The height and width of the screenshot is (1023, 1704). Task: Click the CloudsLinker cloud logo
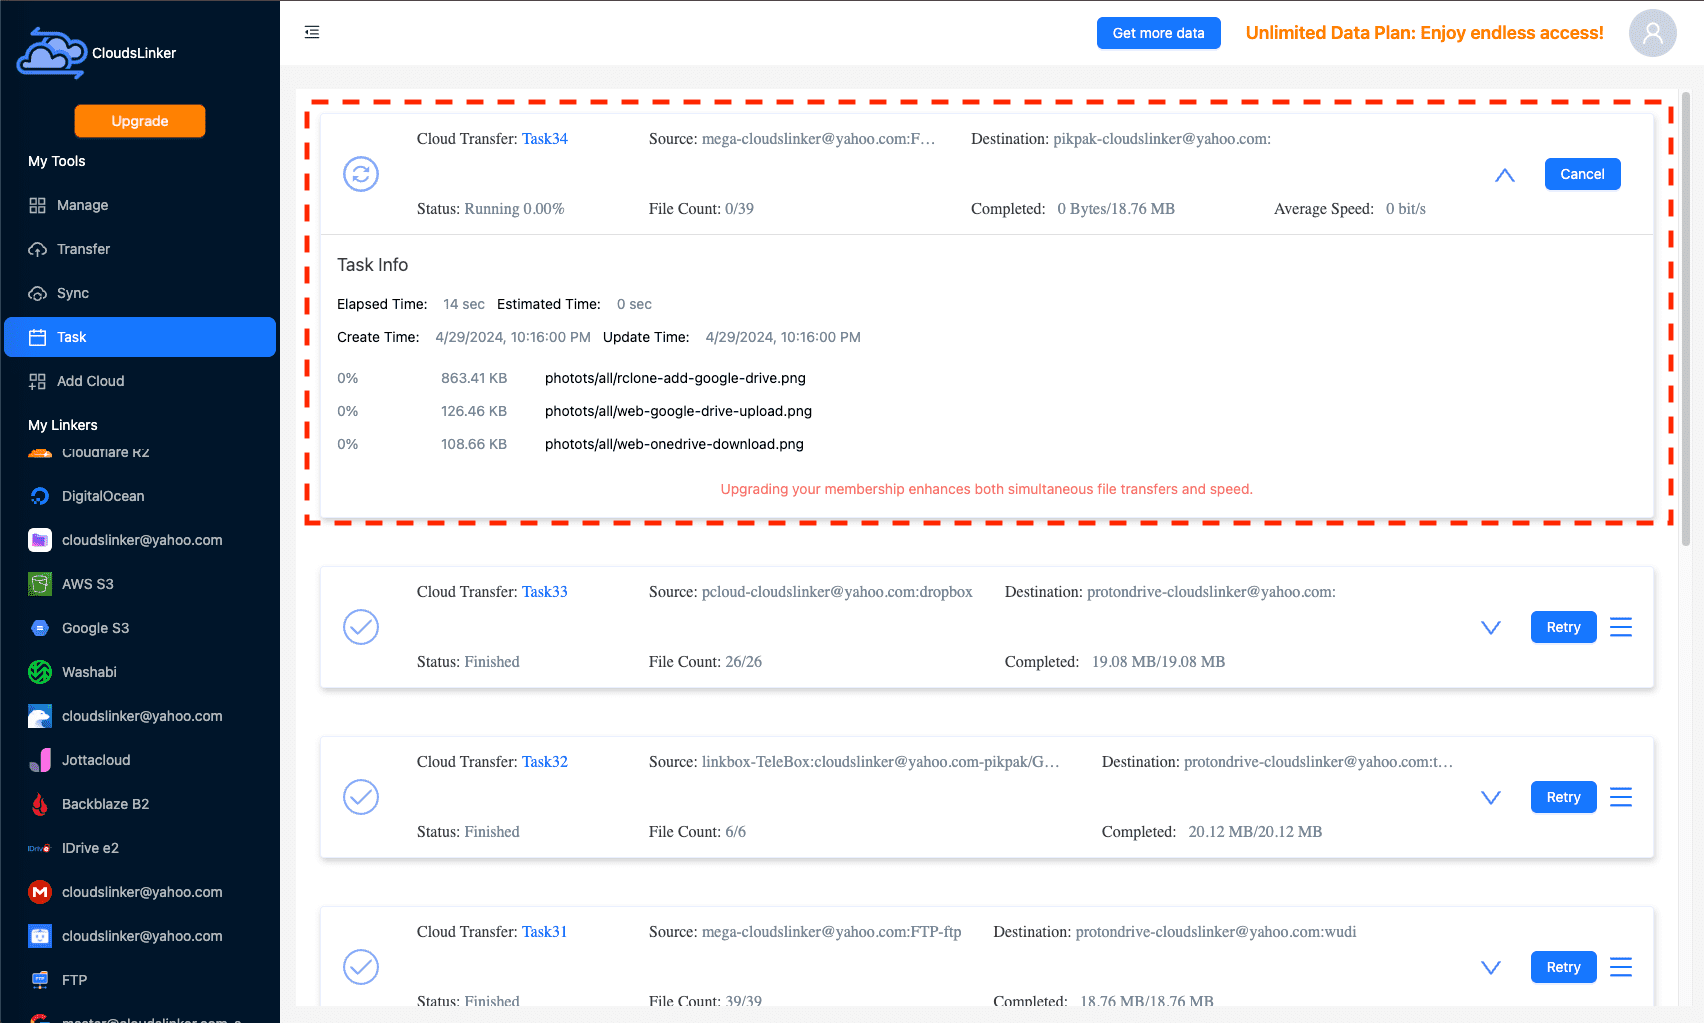[52, 53]
